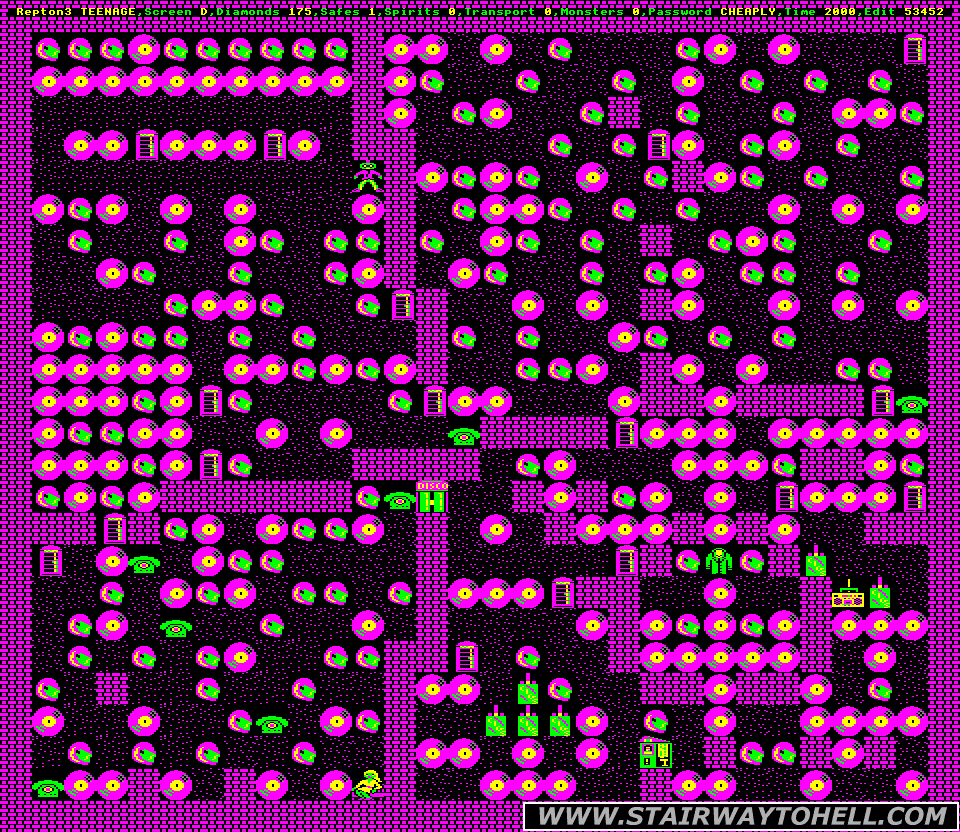Click the Monsters 0 counter

pyautogui.click(x=600, y=12)
